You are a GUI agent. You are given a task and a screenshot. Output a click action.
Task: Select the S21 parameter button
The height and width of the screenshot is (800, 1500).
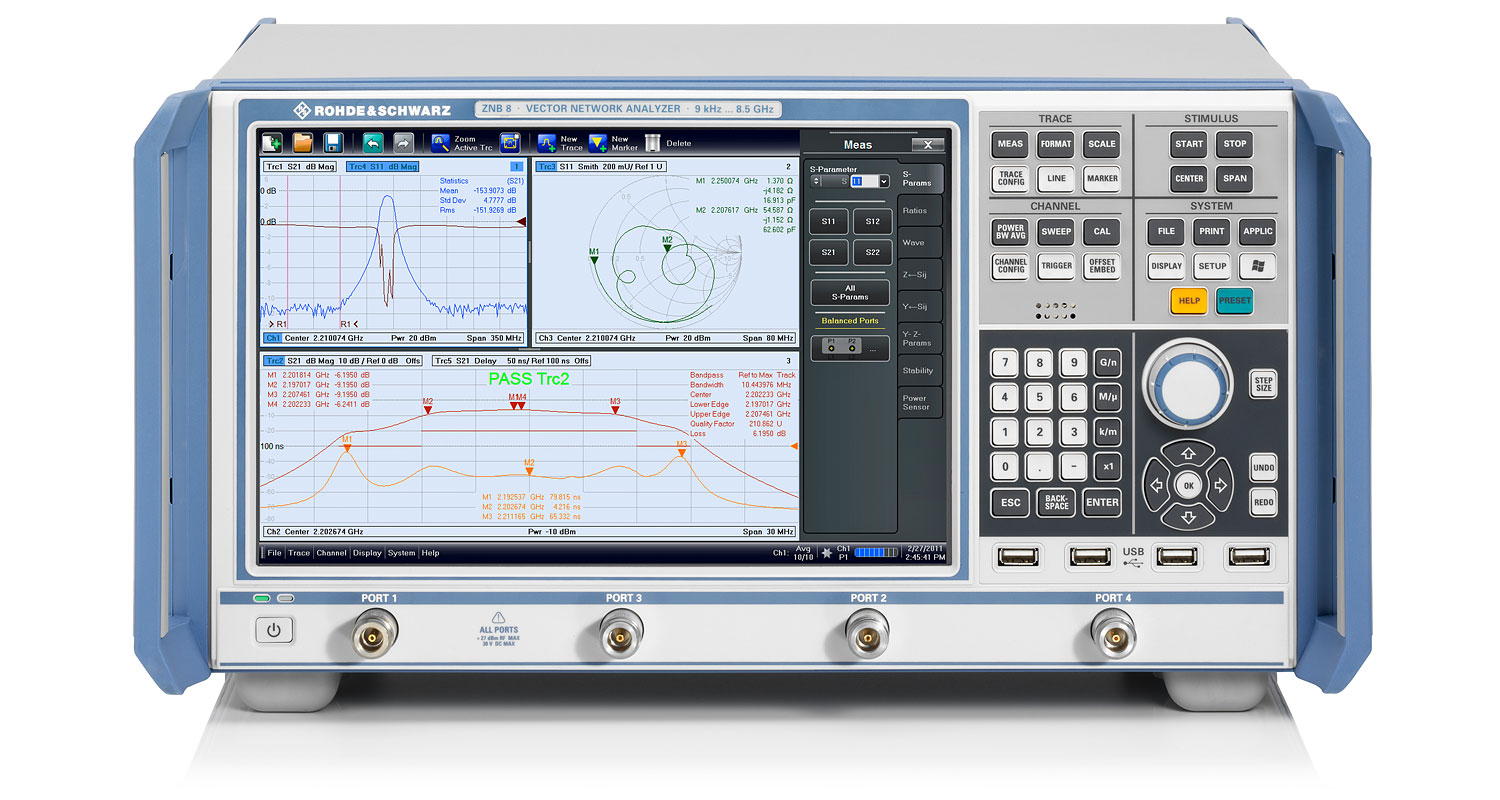[x=828, y=252]
